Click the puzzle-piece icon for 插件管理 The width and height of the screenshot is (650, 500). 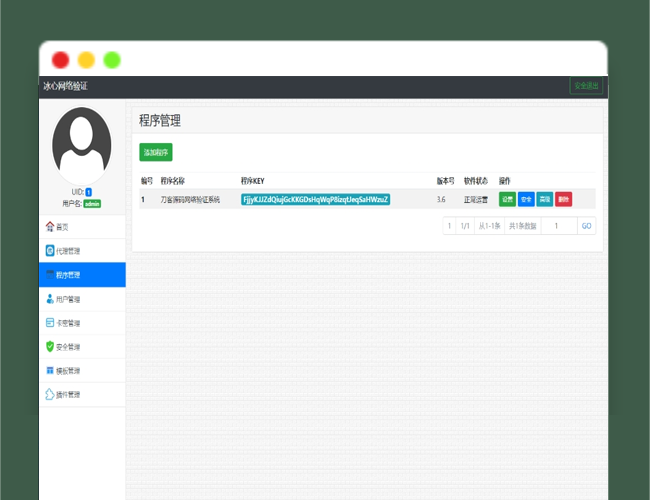click(50, 394)
